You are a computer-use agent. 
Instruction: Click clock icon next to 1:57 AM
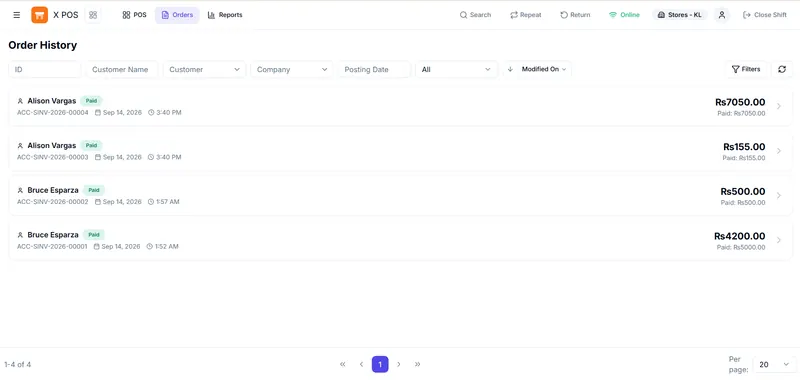tap(151, 202)
